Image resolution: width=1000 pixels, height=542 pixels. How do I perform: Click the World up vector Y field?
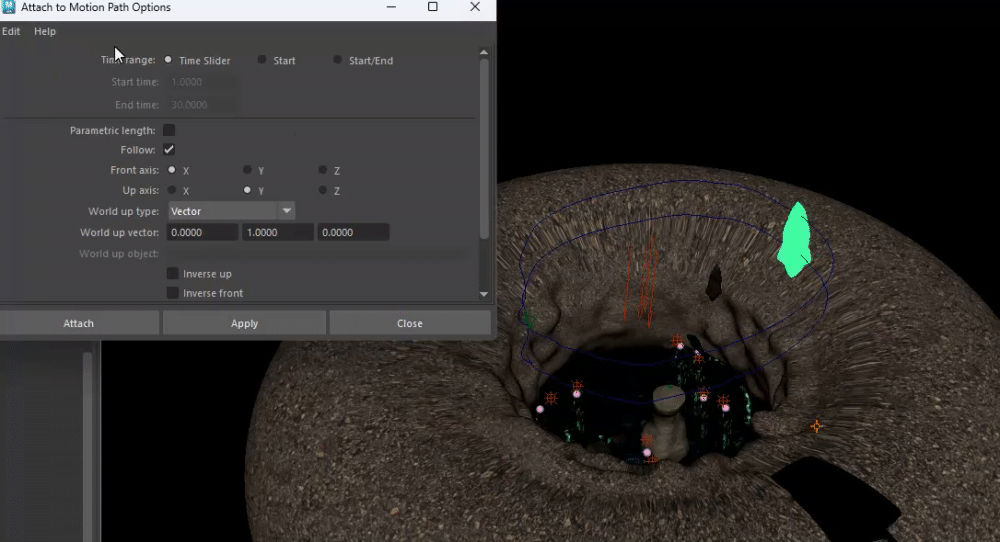pyautogui.click(x=277, y=232)
